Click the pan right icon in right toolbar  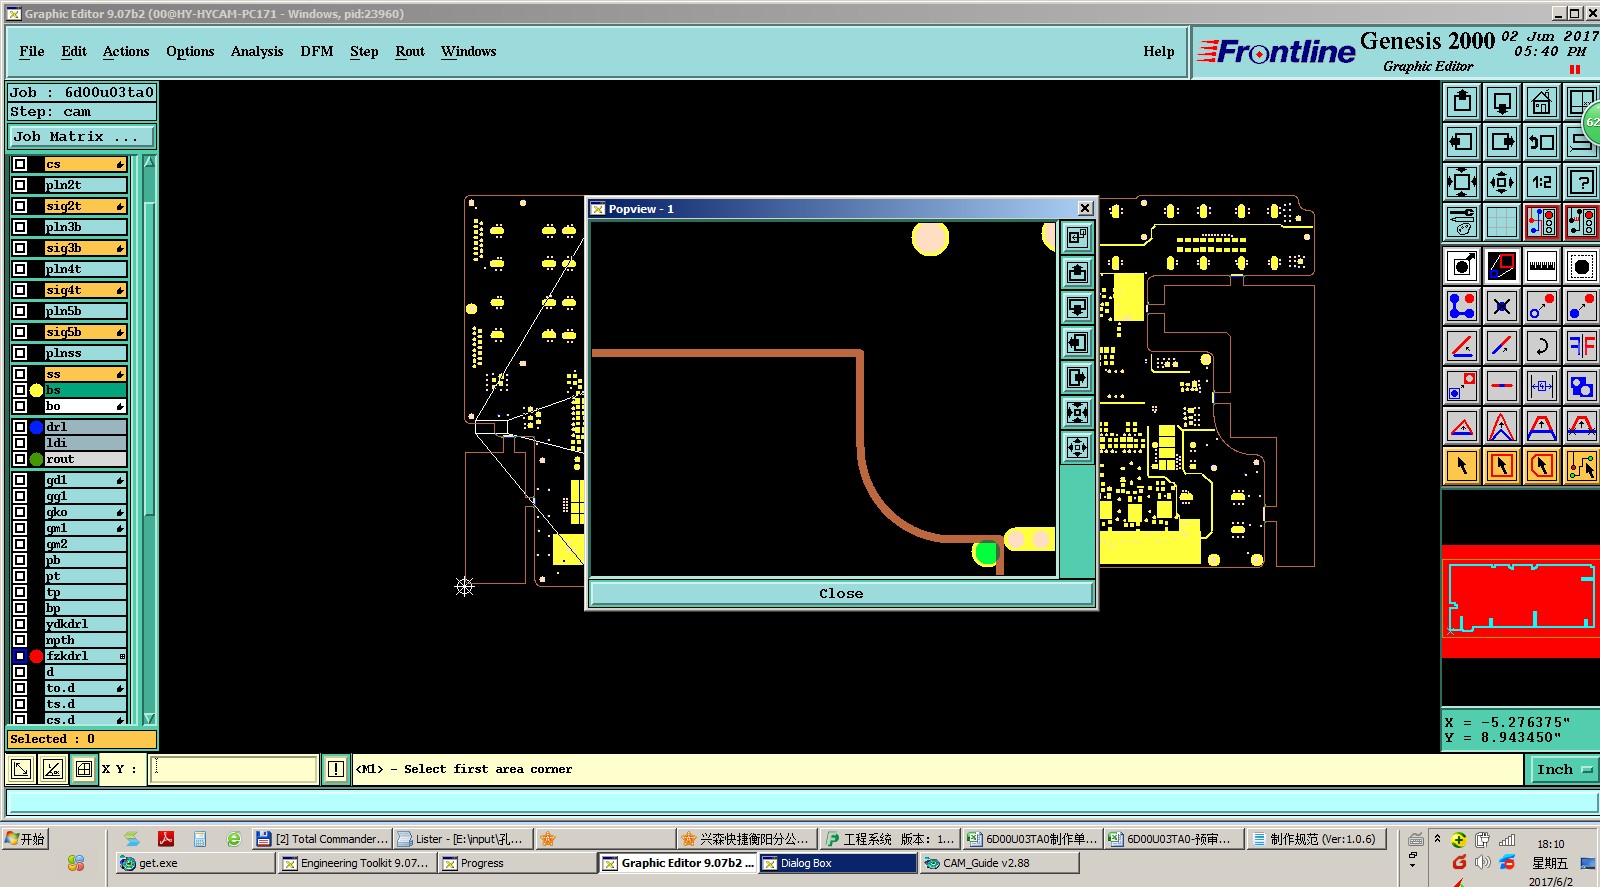[1502, 142]
